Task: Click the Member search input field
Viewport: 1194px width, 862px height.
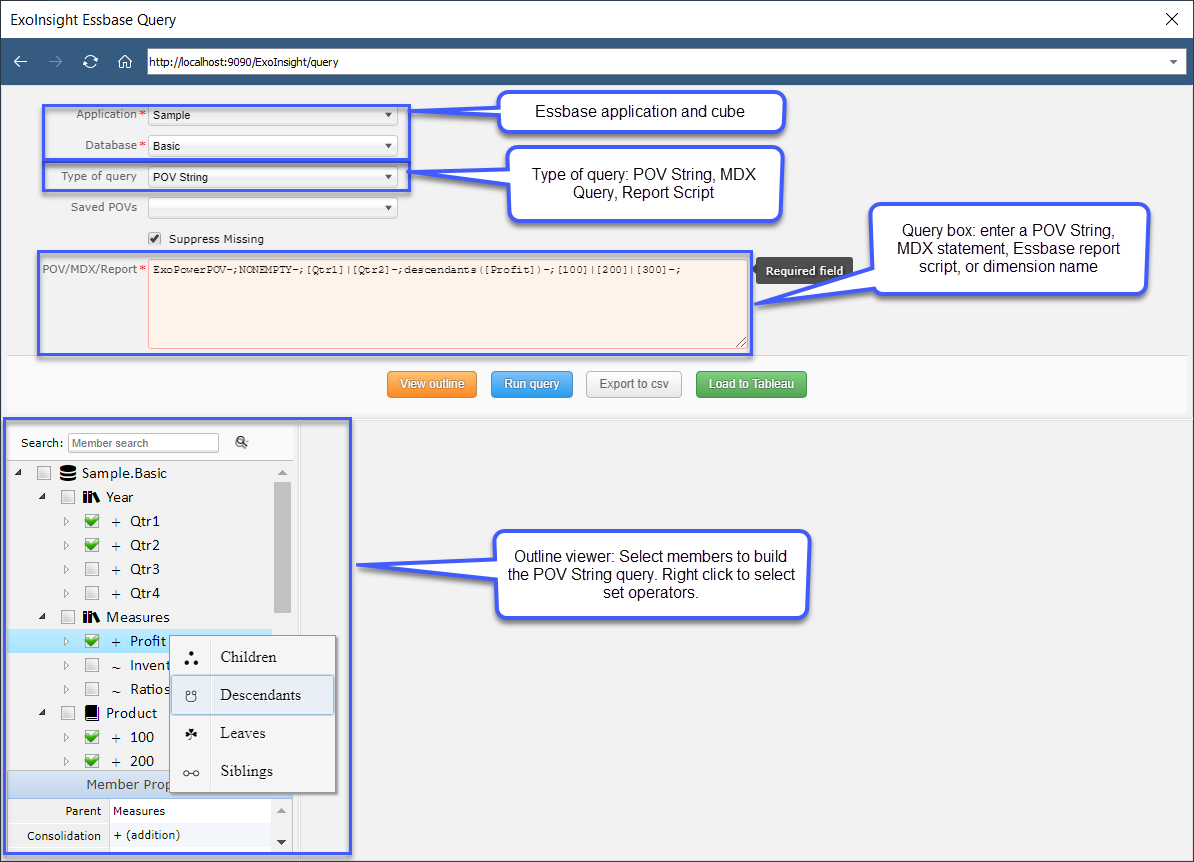Action: point(144,443)
